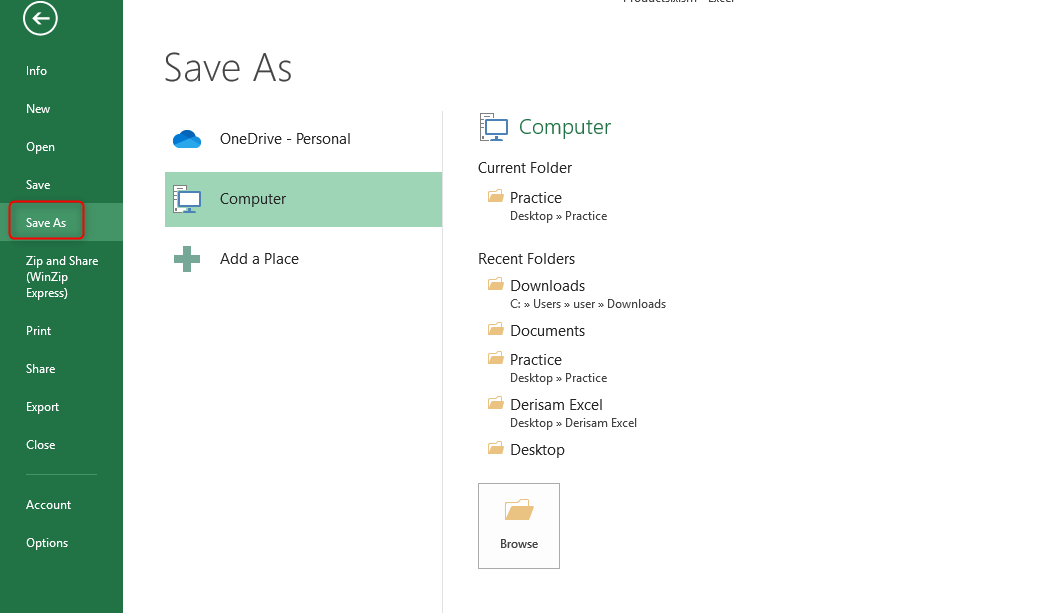This screenshot has height=613, width=1056.
Task: Select Zip and Share (WinZip Express)
Action: [61, 277]
